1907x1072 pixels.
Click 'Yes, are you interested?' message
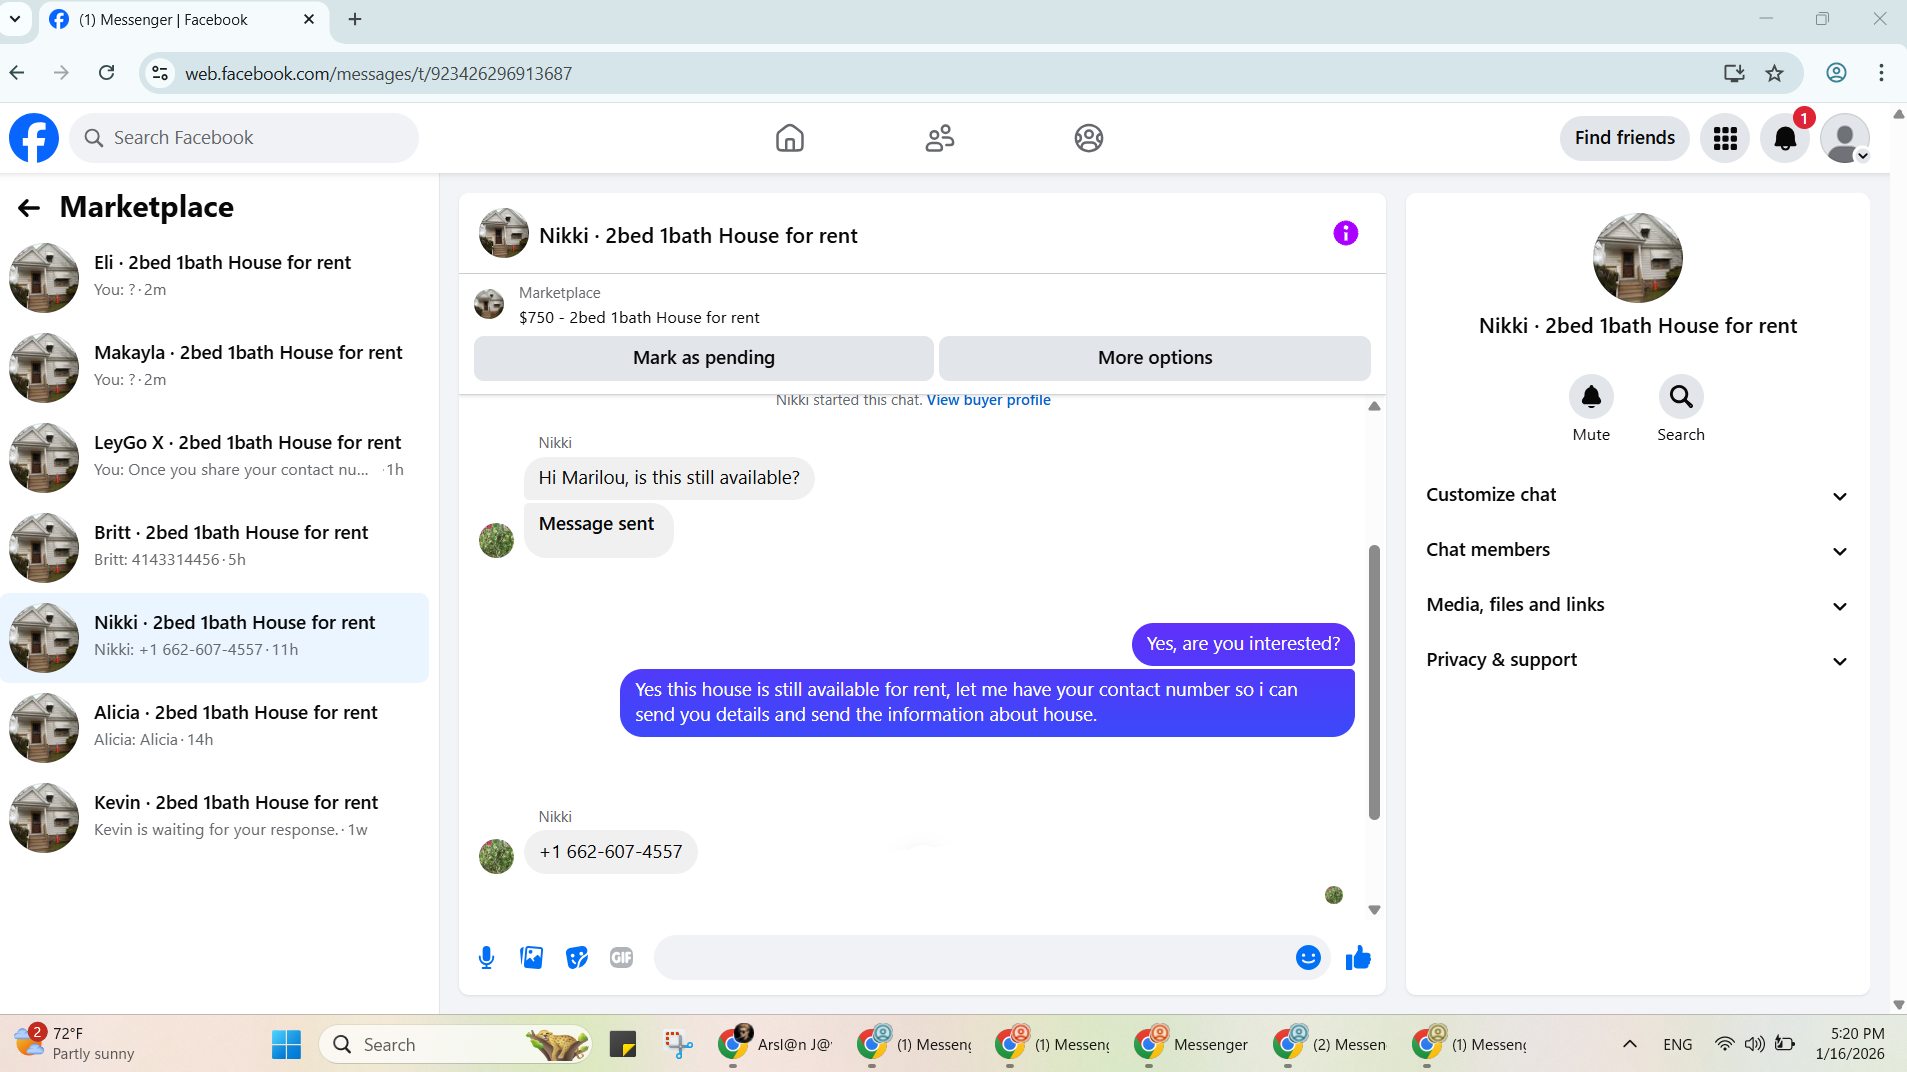(1243, 644)
